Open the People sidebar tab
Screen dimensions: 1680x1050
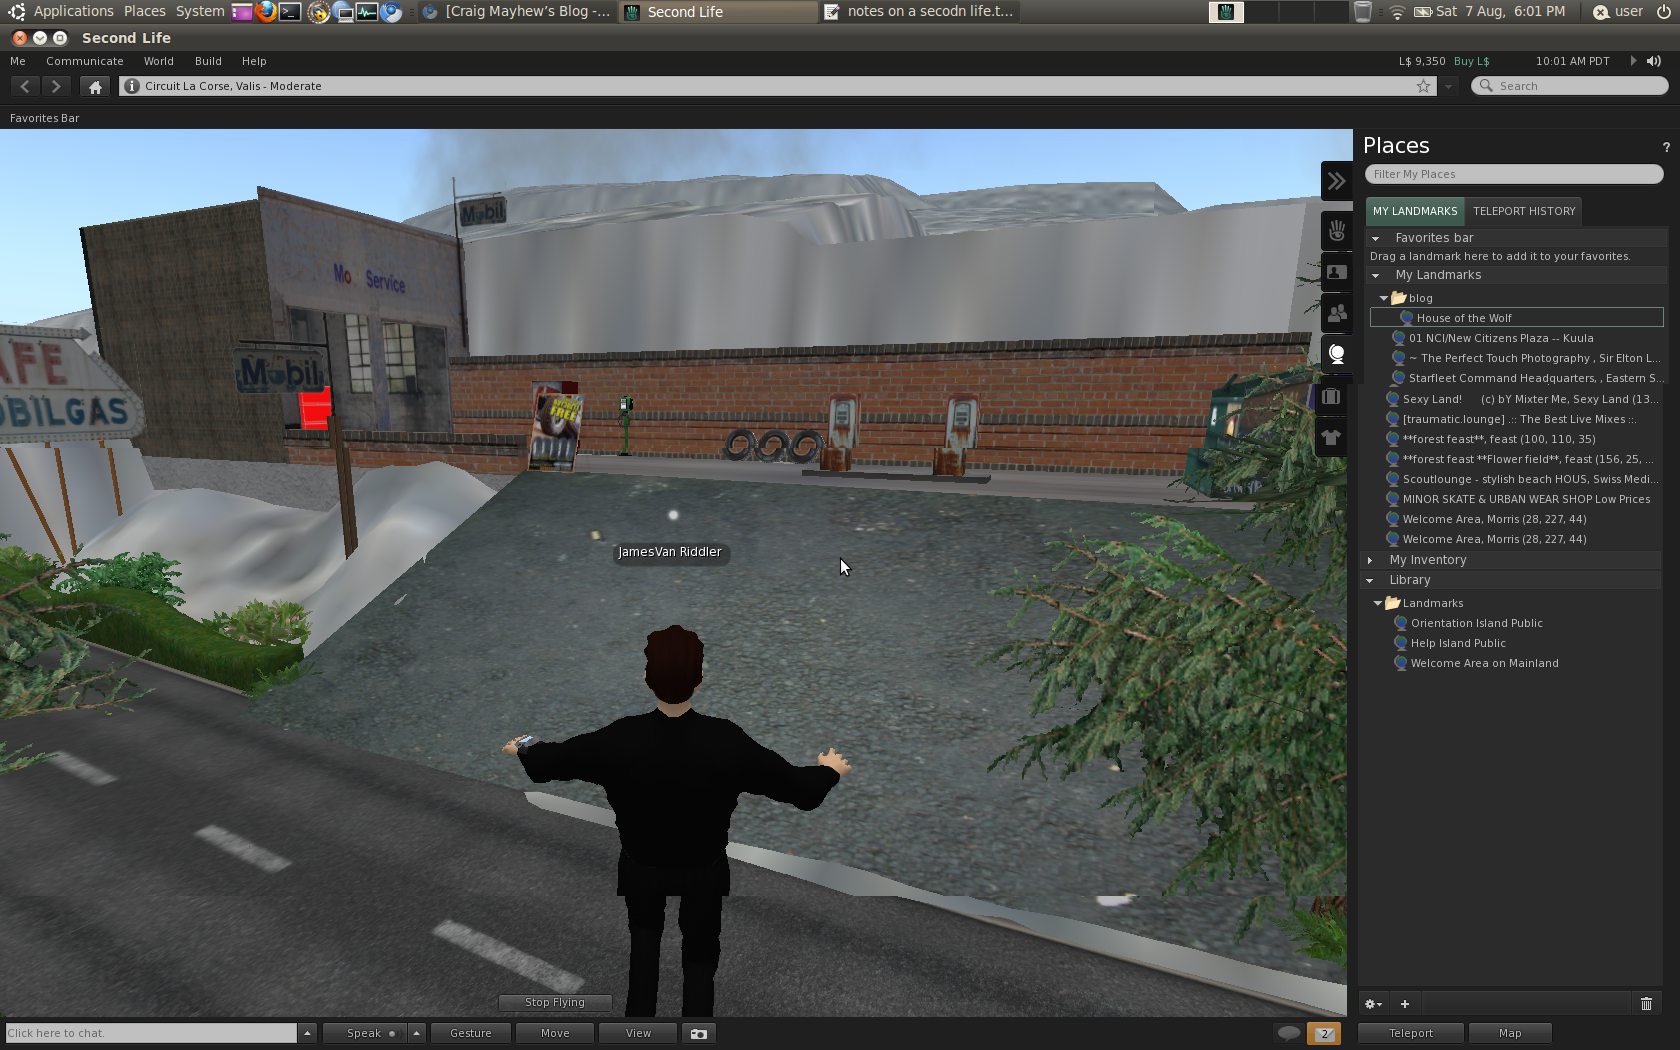[1336, 314]
